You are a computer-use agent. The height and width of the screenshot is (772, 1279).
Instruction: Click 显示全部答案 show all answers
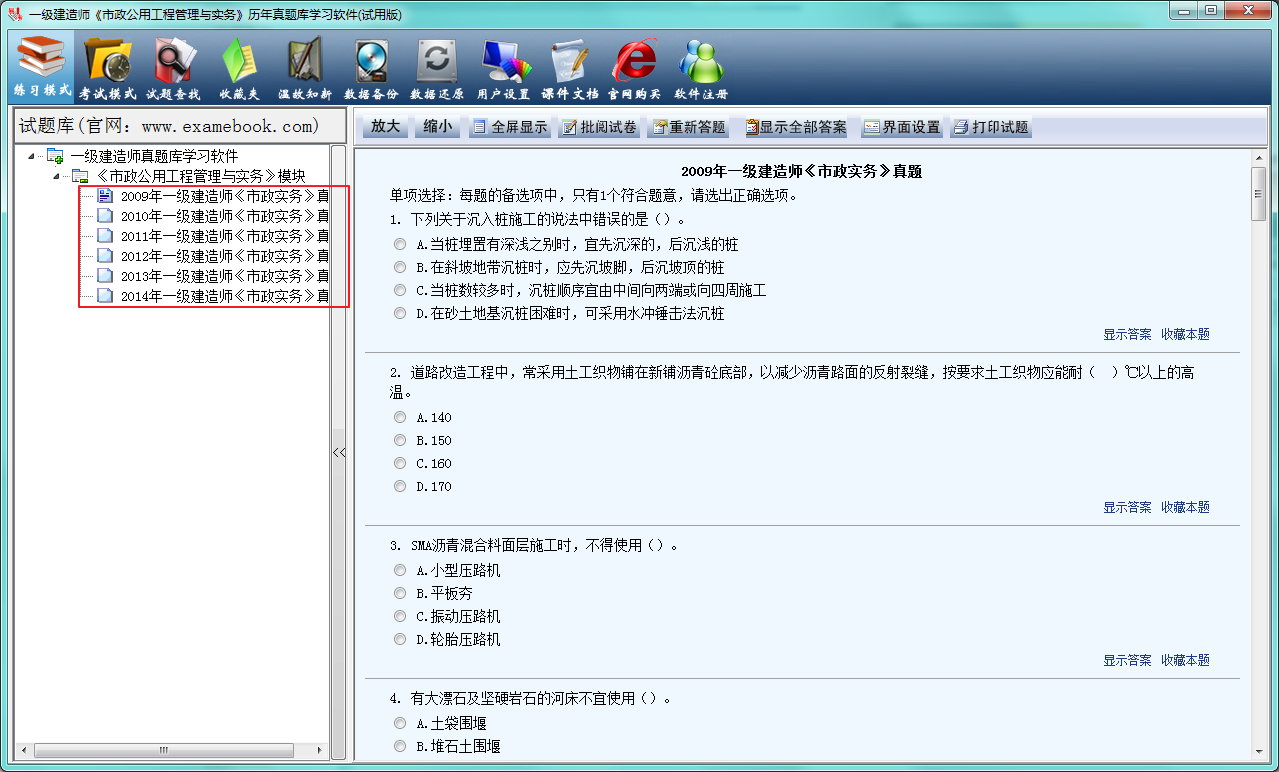pos(795,127)
